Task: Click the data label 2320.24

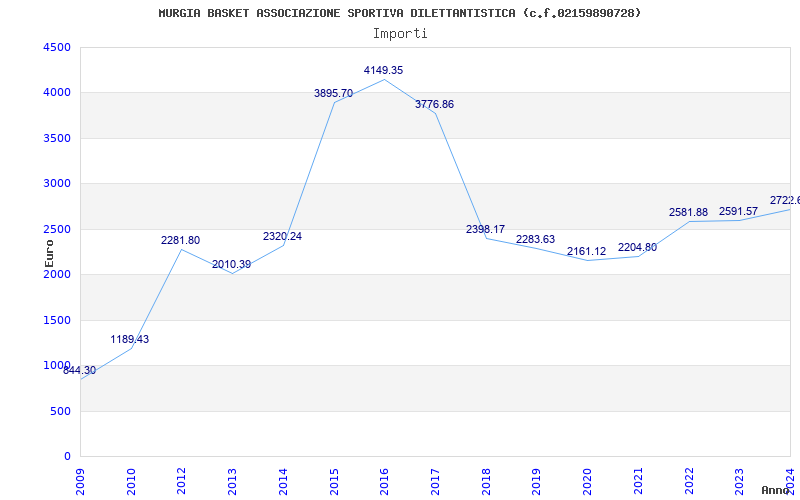Action: pos(282,236)
